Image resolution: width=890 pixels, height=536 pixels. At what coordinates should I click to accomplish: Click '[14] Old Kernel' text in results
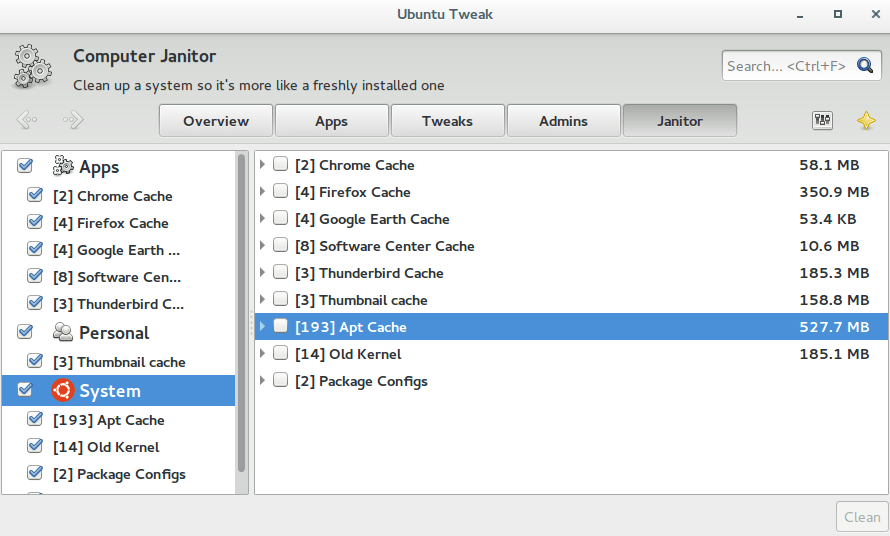(348, 354)
